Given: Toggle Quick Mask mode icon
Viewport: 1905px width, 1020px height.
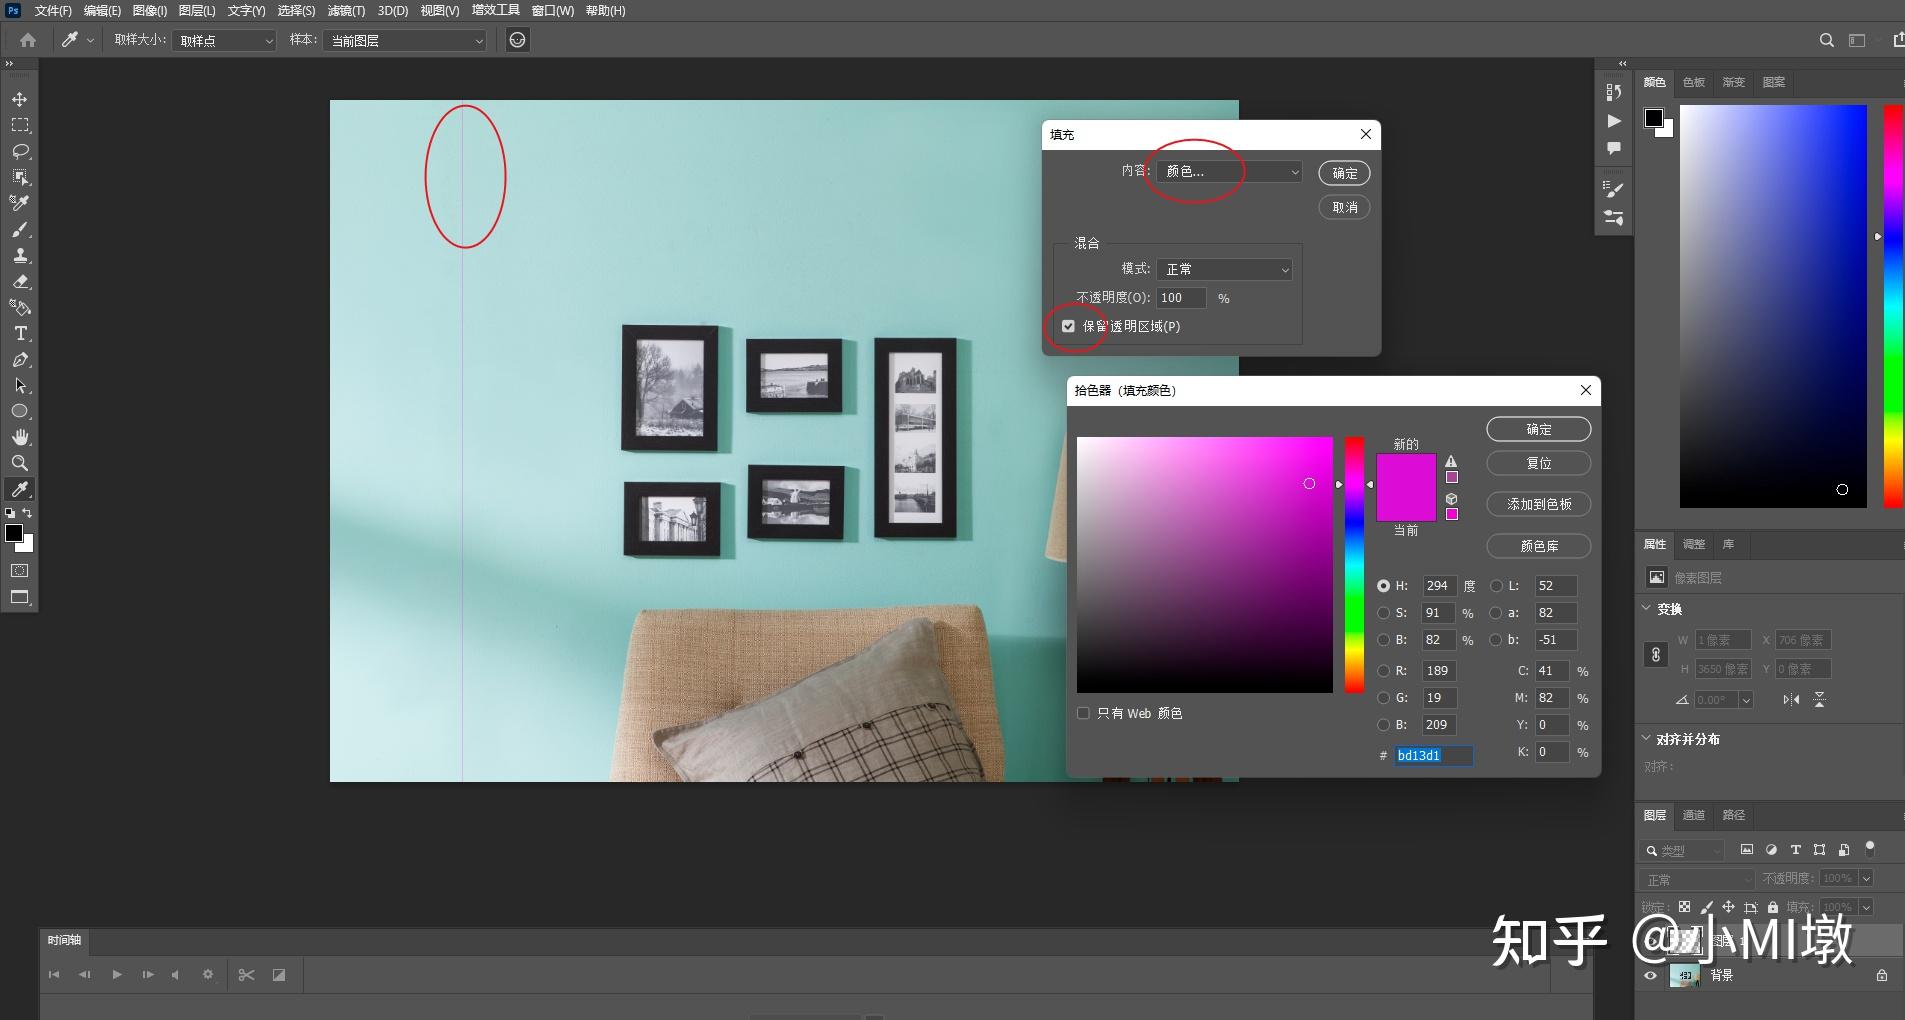Looking at the screenshot, I should tap(20, 571).
